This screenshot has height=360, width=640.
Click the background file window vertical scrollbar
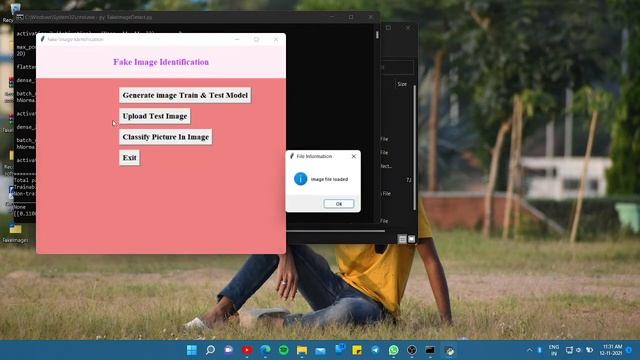click(x=414, y=147)
